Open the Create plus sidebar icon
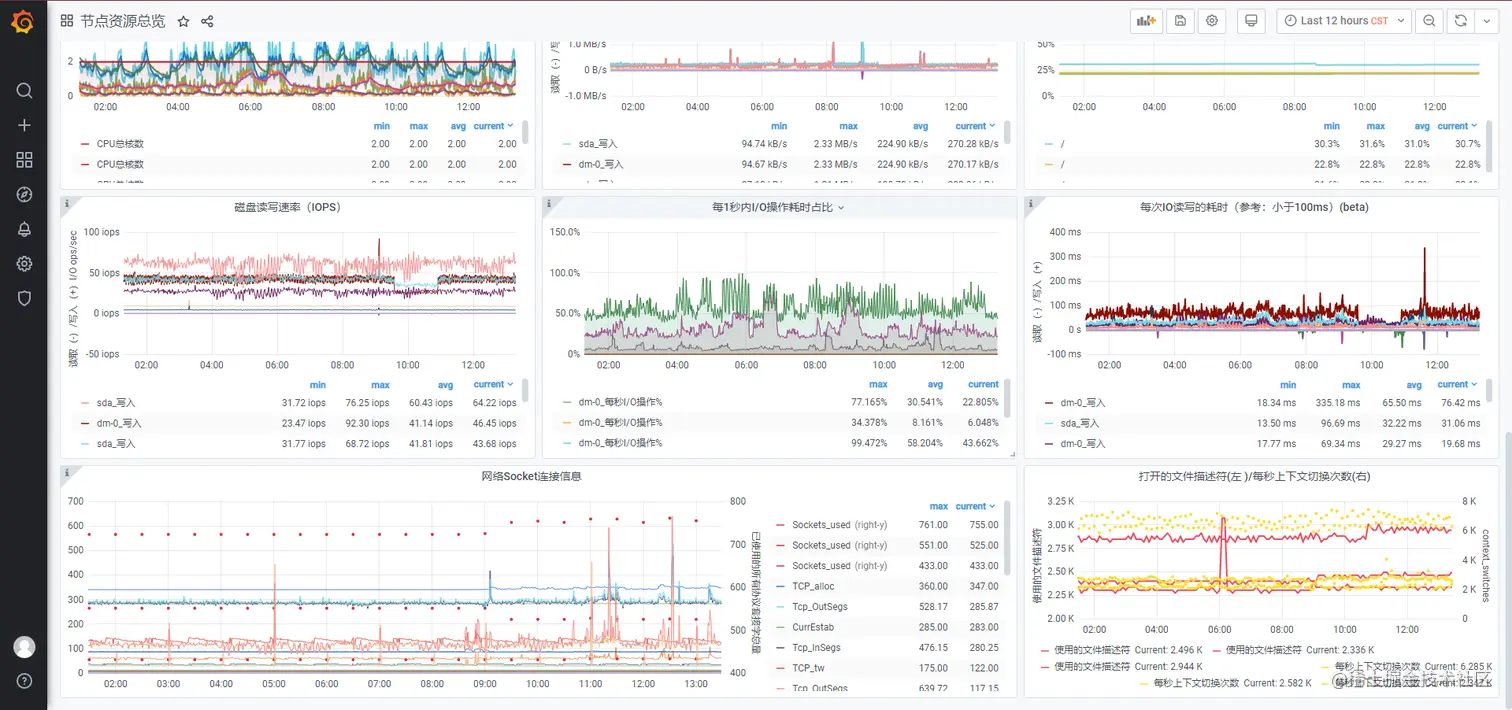1512x710 pixels. [24, 126]
